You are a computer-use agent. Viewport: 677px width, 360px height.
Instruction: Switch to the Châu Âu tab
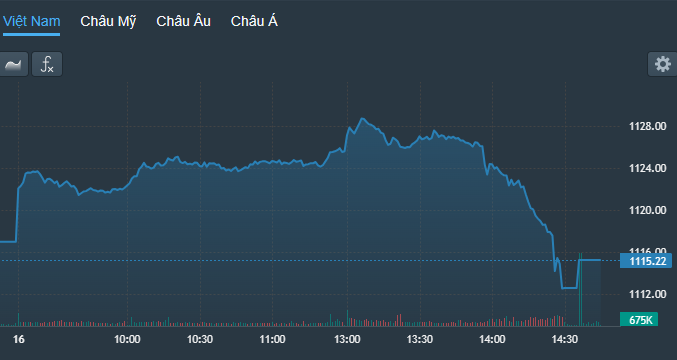(x=183, y=21)
